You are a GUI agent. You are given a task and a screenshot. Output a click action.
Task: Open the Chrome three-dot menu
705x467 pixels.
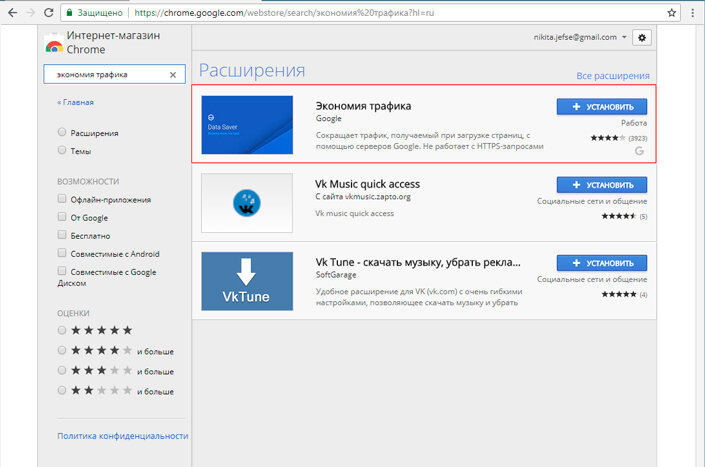pyautogui.click(x=693, y=13)
